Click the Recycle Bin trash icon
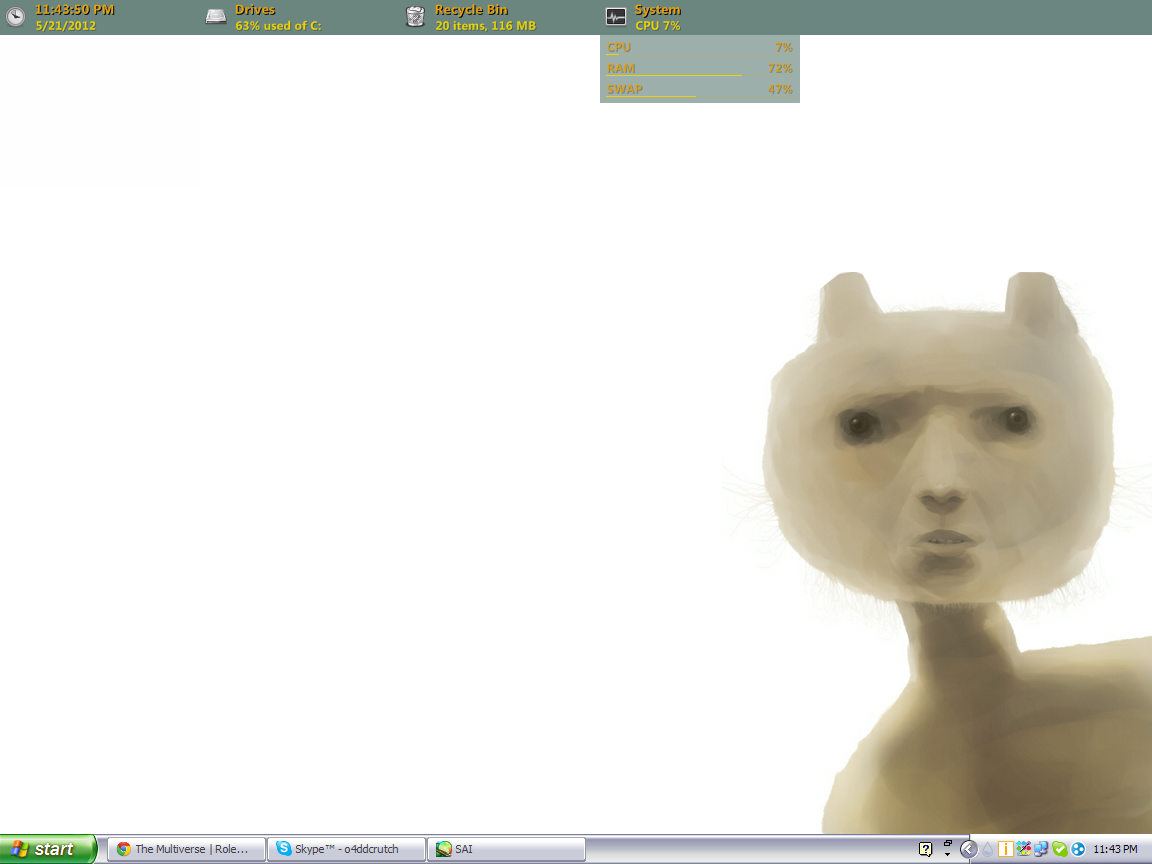 [x=415, y=16]
